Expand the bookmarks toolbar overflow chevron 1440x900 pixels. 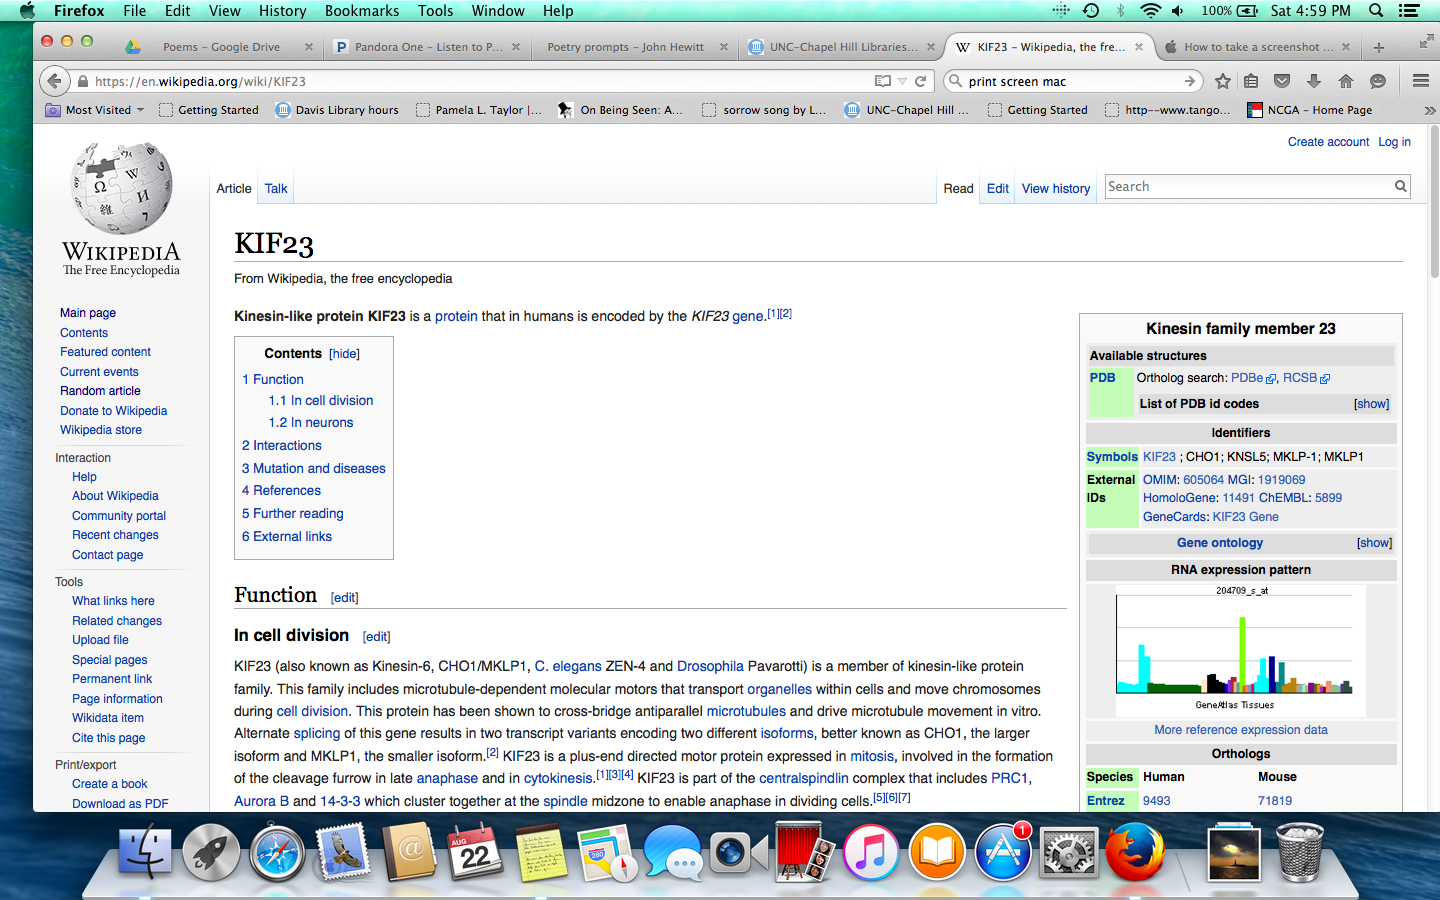[x=1429, y=110]
